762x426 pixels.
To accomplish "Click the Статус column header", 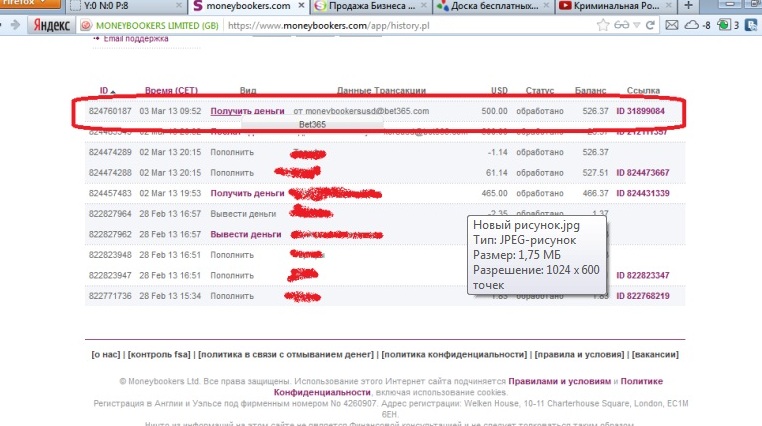I will pyautogui.click(x=539, y=90).
